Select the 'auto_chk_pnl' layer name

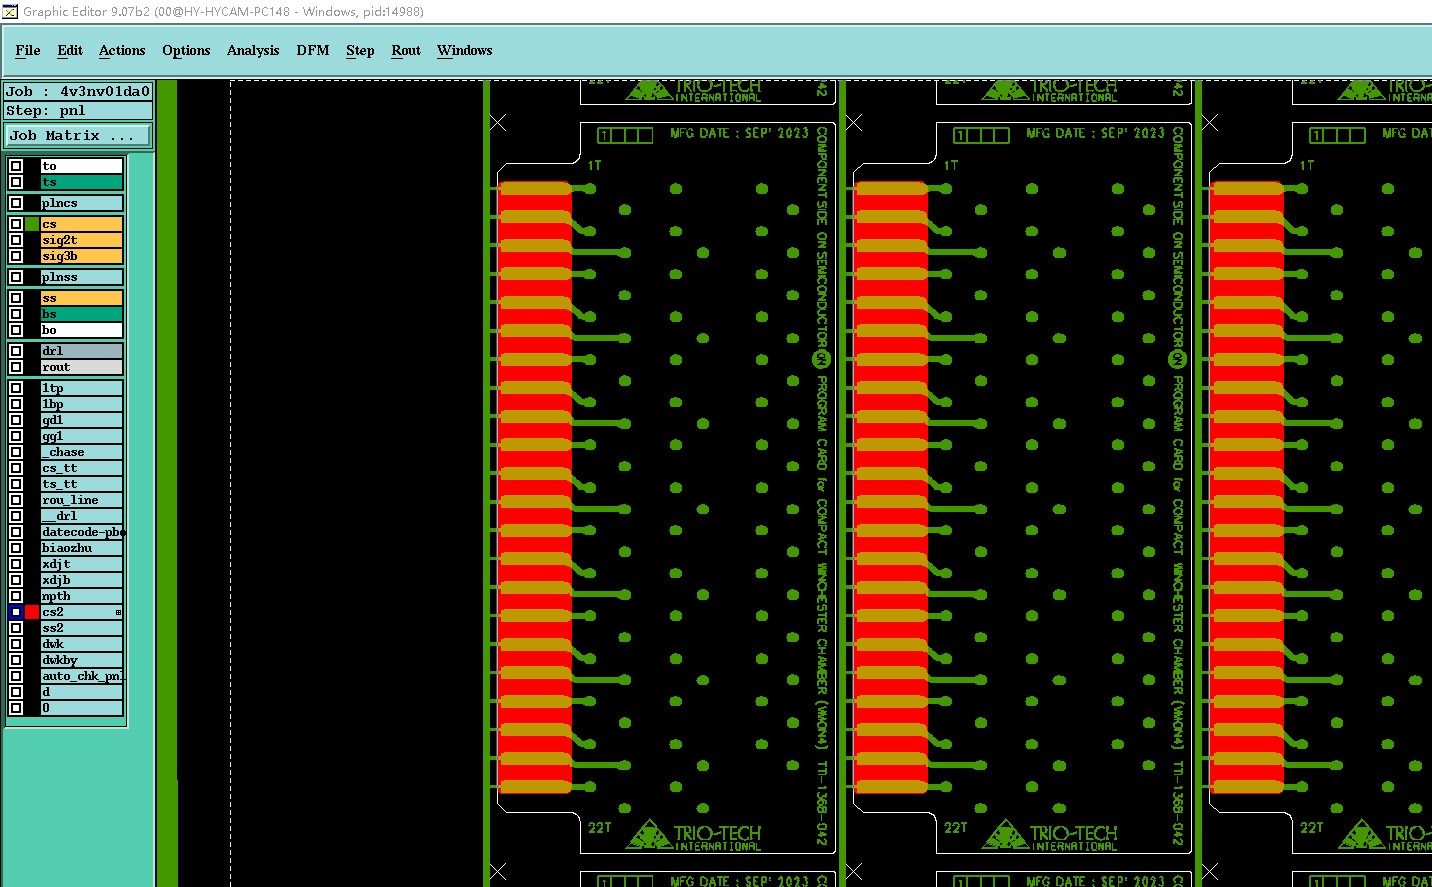(82, 676)
